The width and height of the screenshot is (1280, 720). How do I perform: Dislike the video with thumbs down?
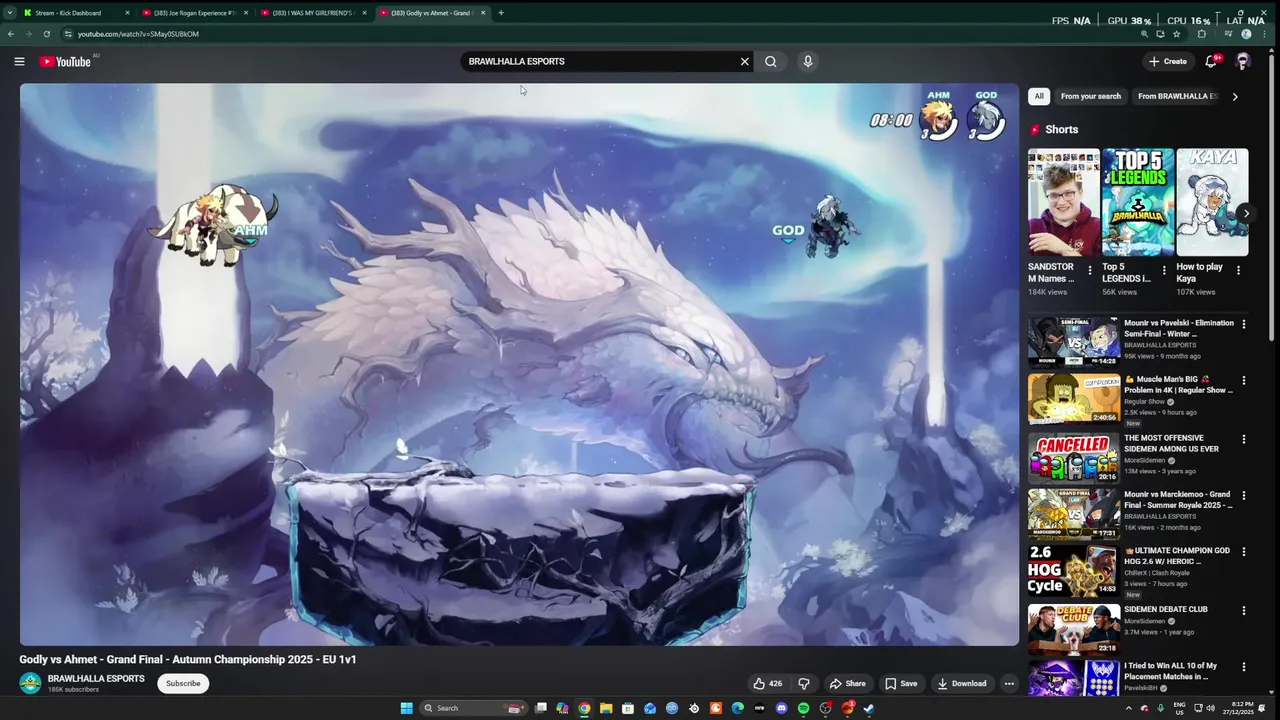point(804,684)
